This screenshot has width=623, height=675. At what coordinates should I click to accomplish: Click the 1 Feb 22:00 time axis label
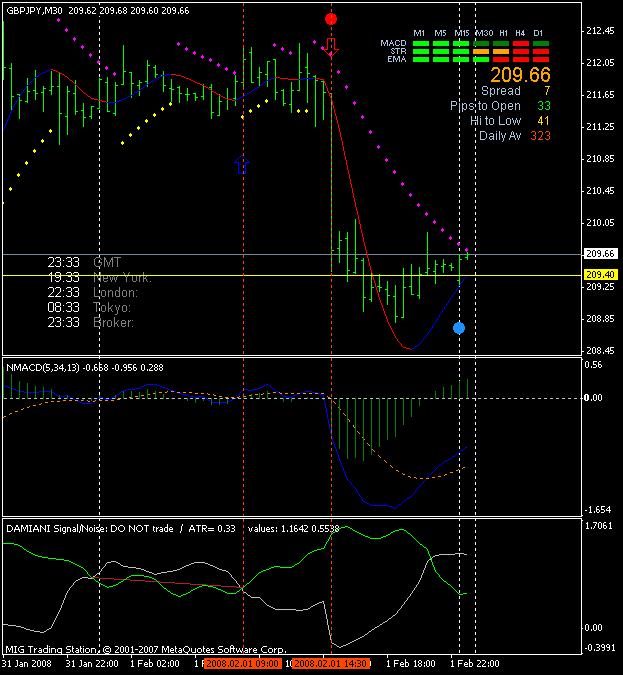point(475,663)
